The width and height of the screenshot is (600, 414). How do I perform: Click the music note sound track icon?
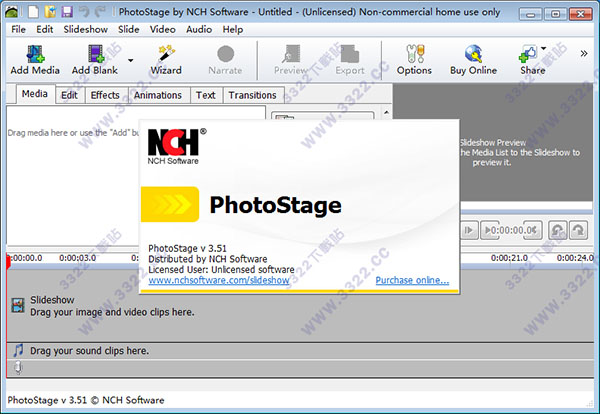(x=18, y=350)
